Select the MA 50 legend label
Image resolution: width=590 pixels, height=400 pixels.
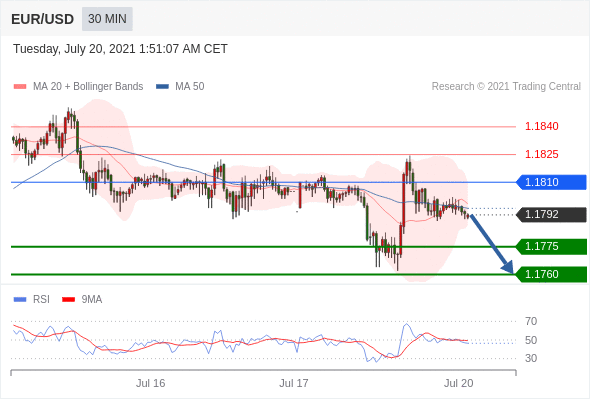tap(190, 87)
